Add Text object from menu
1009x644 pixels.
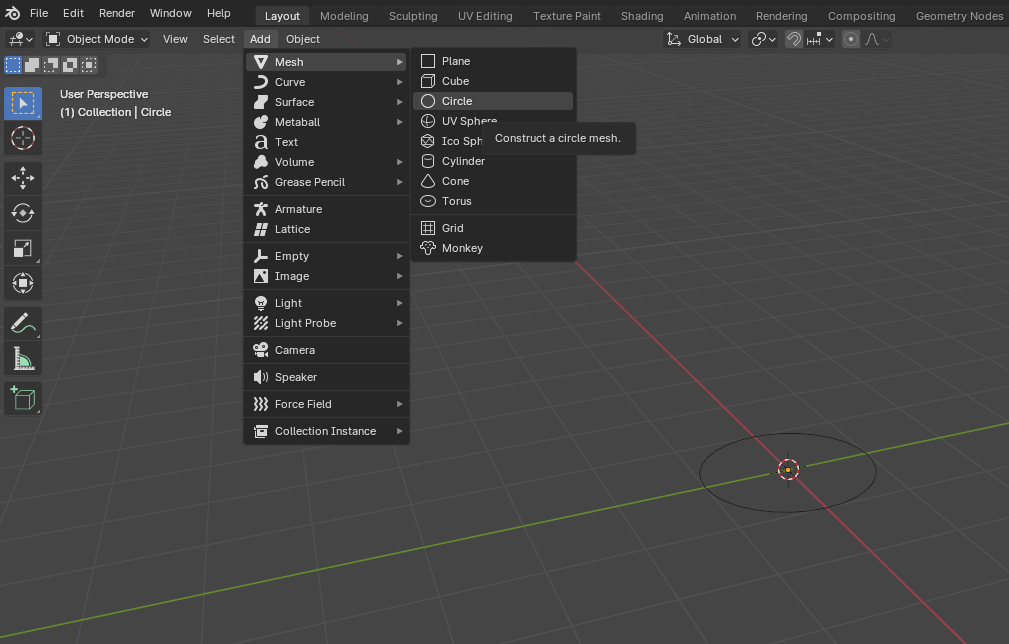tap(326, 142)
